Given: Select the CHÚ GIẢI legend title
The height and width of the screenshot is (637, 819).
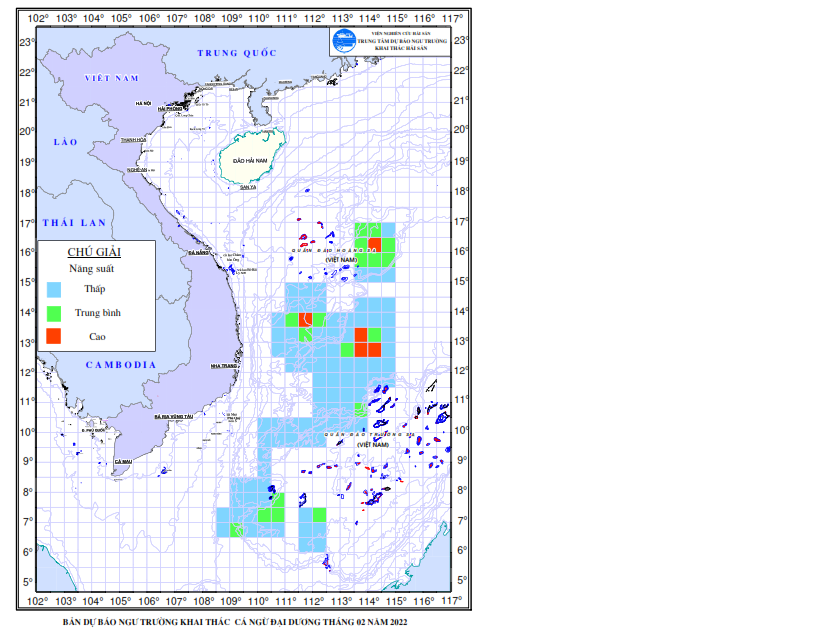Looking at the screenshot, I should click(x=94, y=252).
